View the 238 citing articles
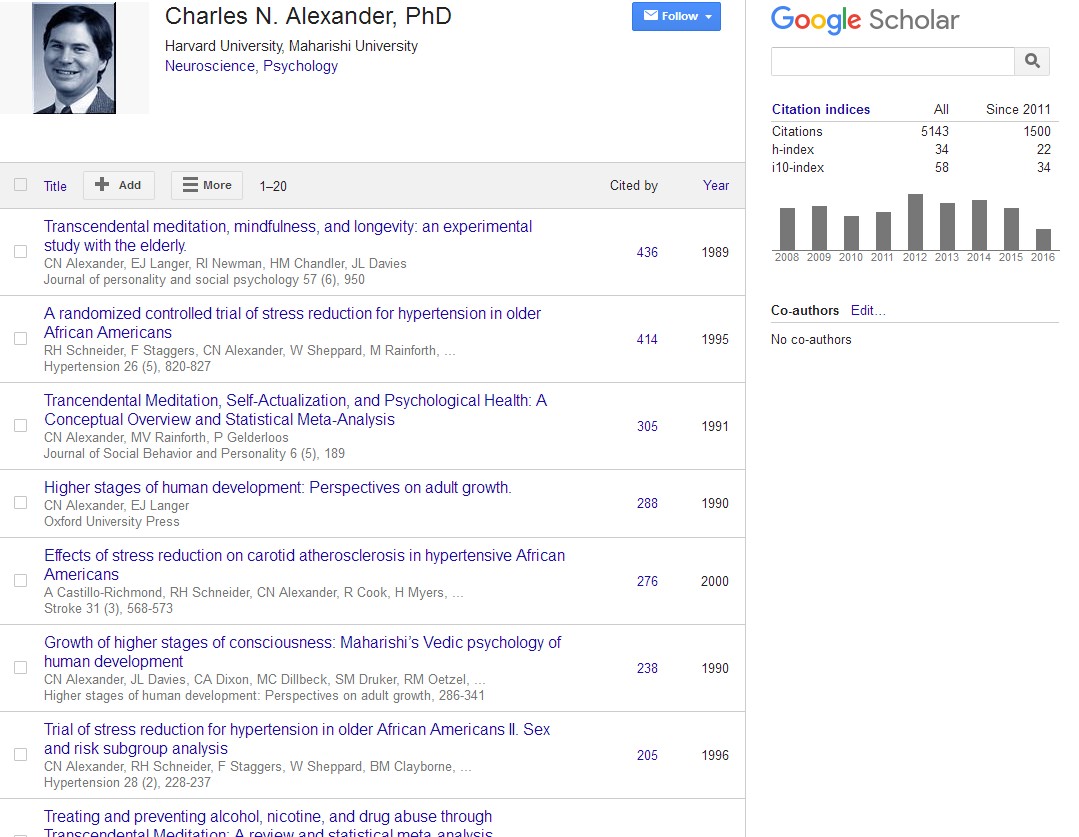Screen dimensions: 1079x837 coord(647,668)
